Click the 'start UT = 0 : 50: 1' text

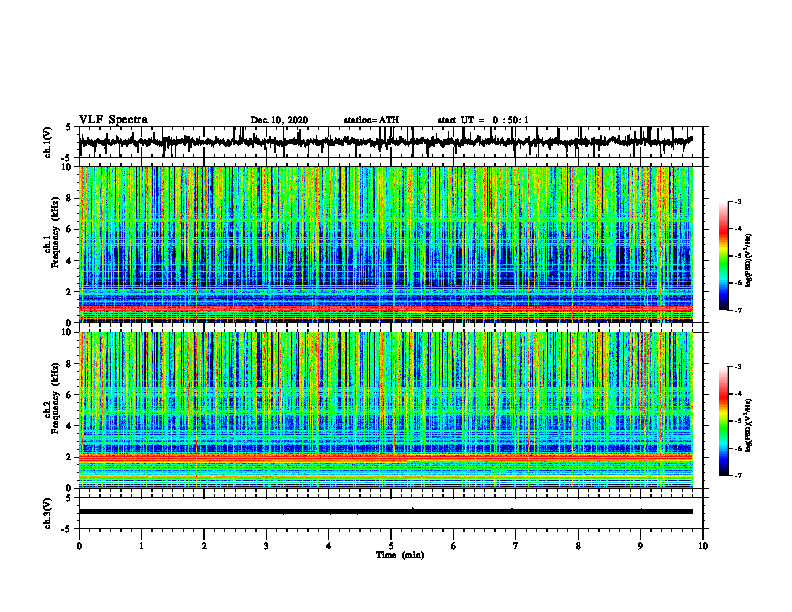coord(483,120)
